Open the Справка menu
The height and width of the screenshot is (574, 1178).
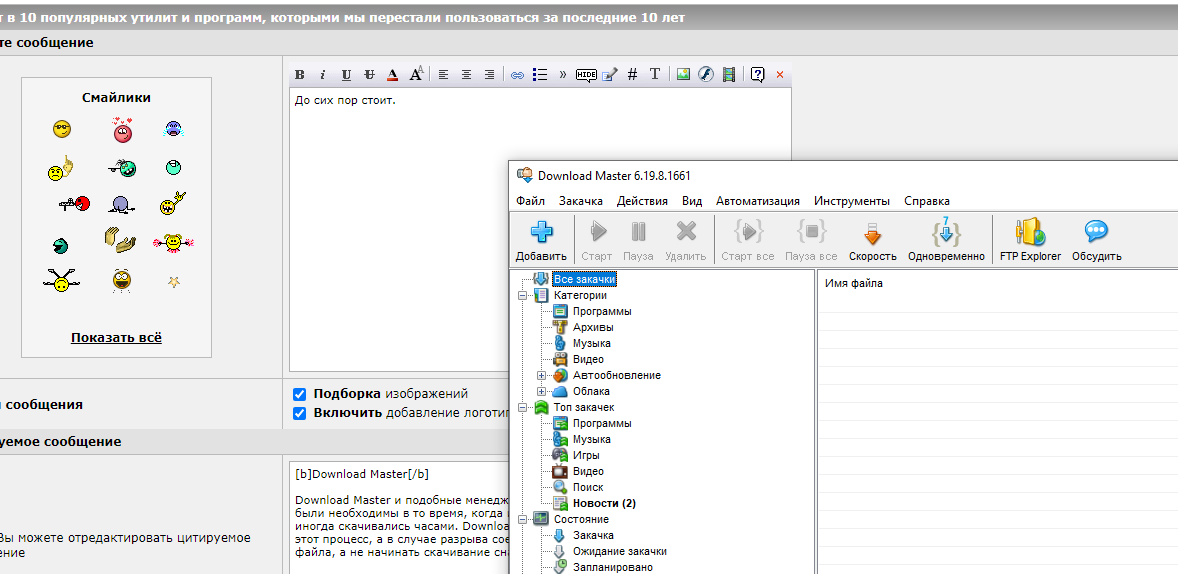pos(926,201)
